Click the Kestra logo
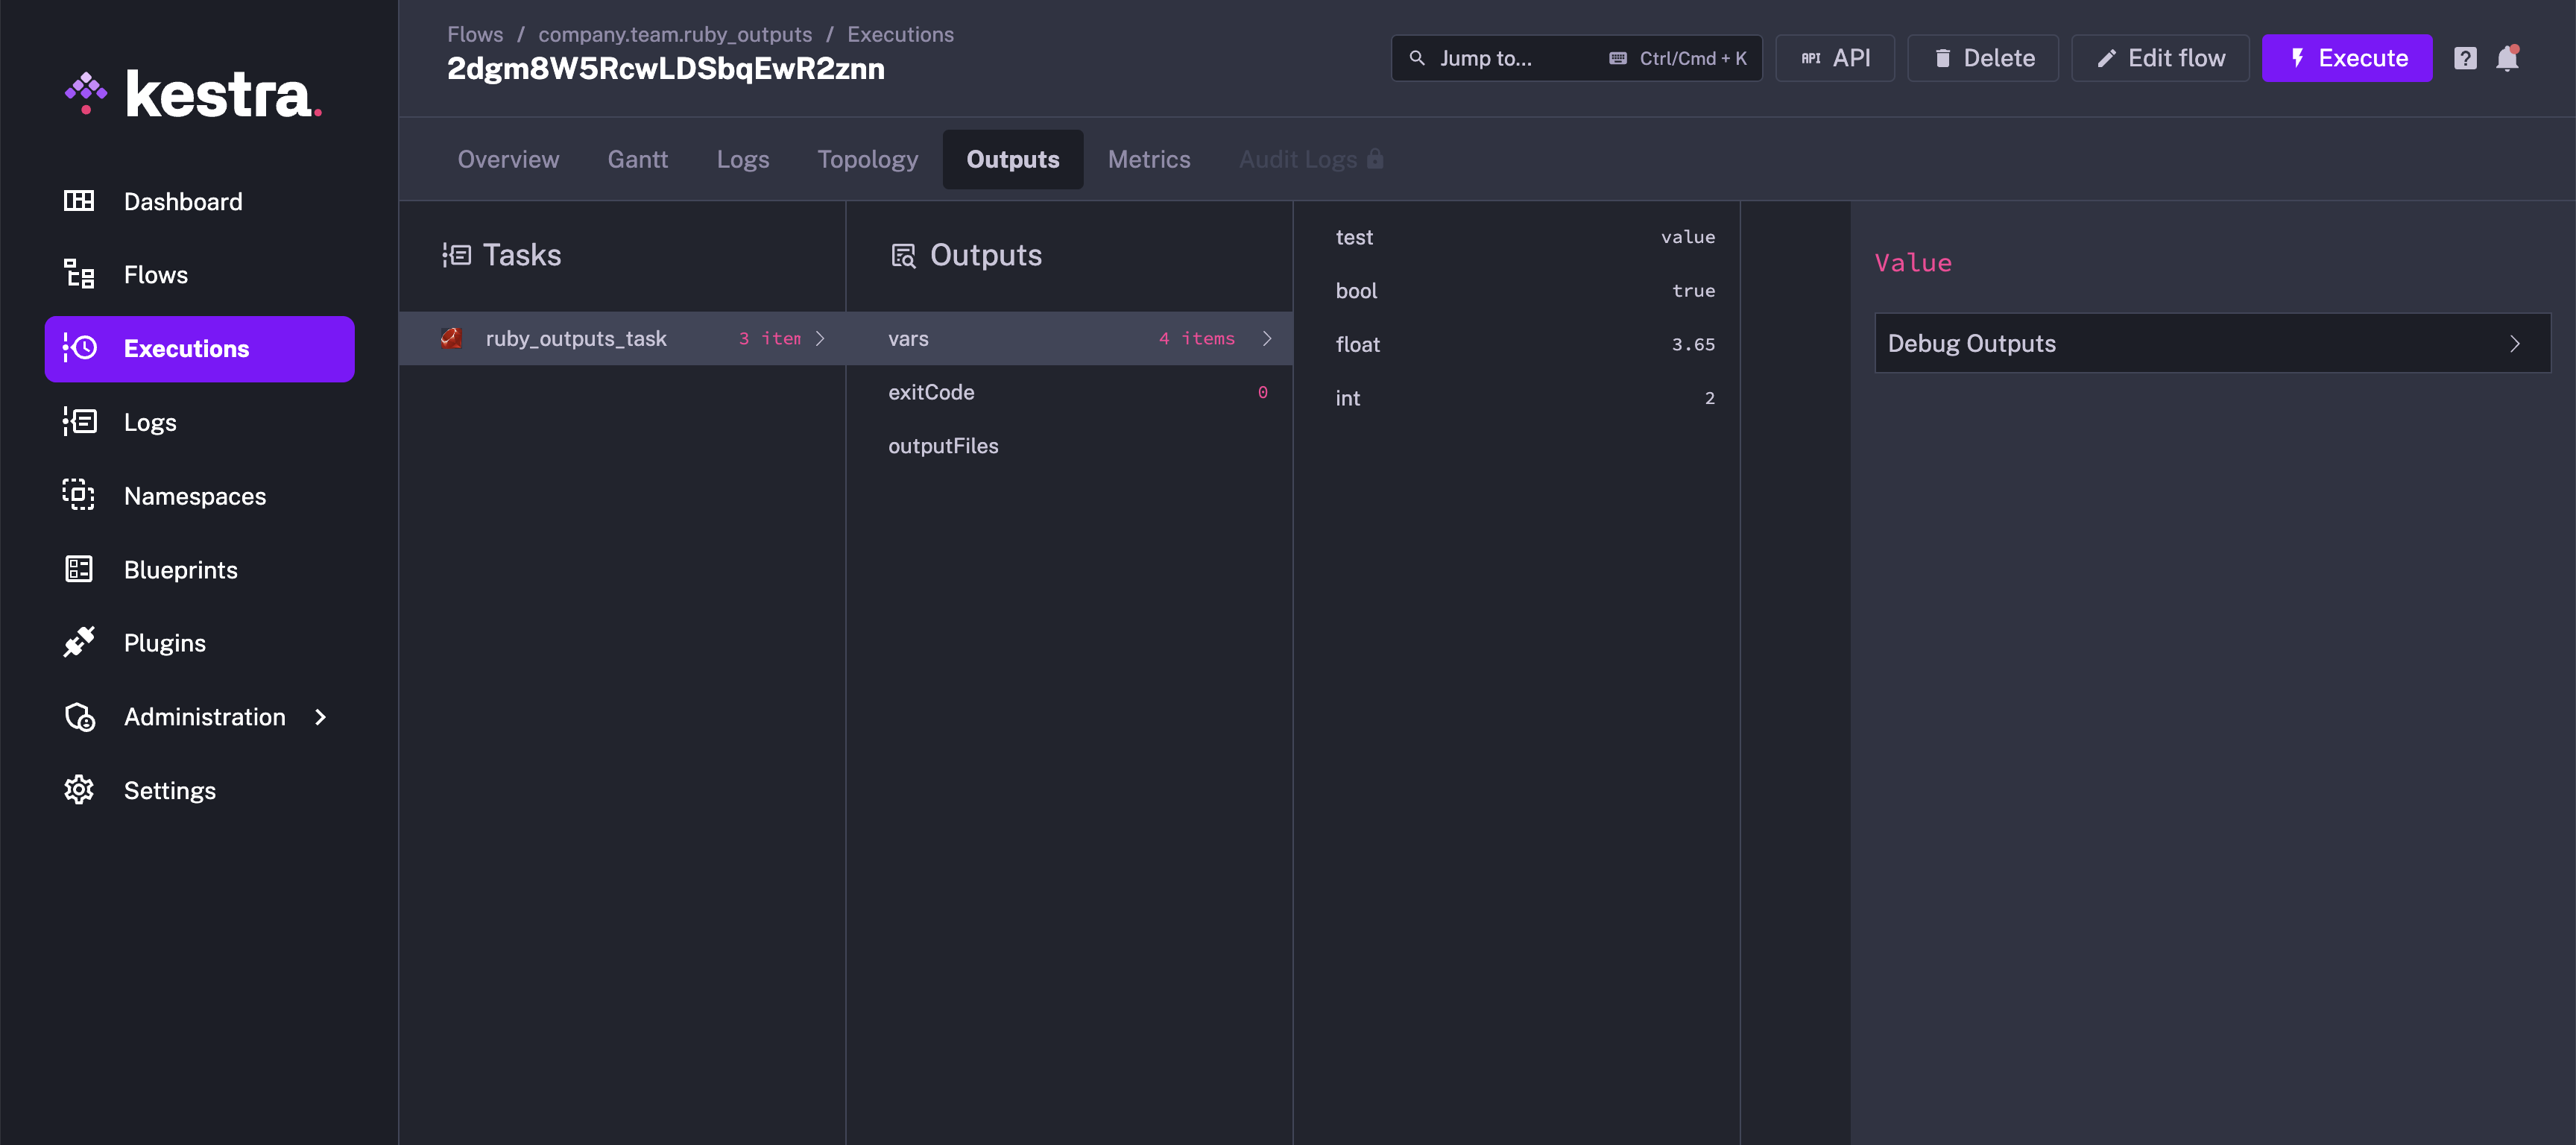Screen dimensions: 2576x1145 tap(192, 94)
